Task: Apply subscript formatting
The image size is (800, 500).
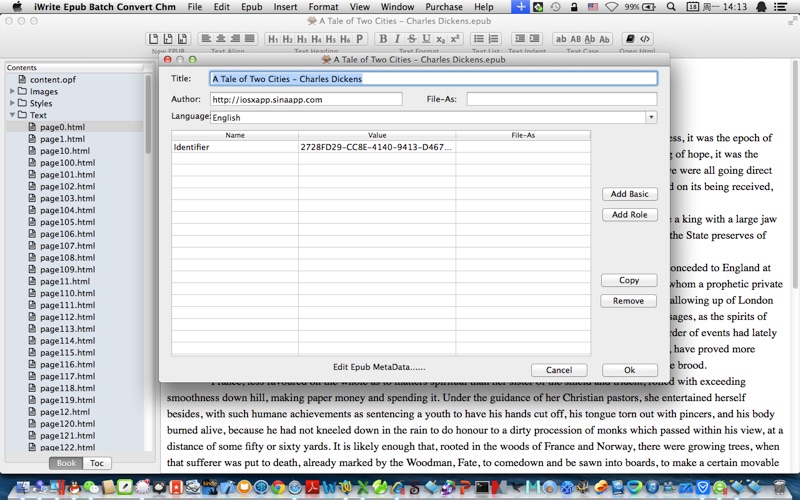Action: [440, 39]
